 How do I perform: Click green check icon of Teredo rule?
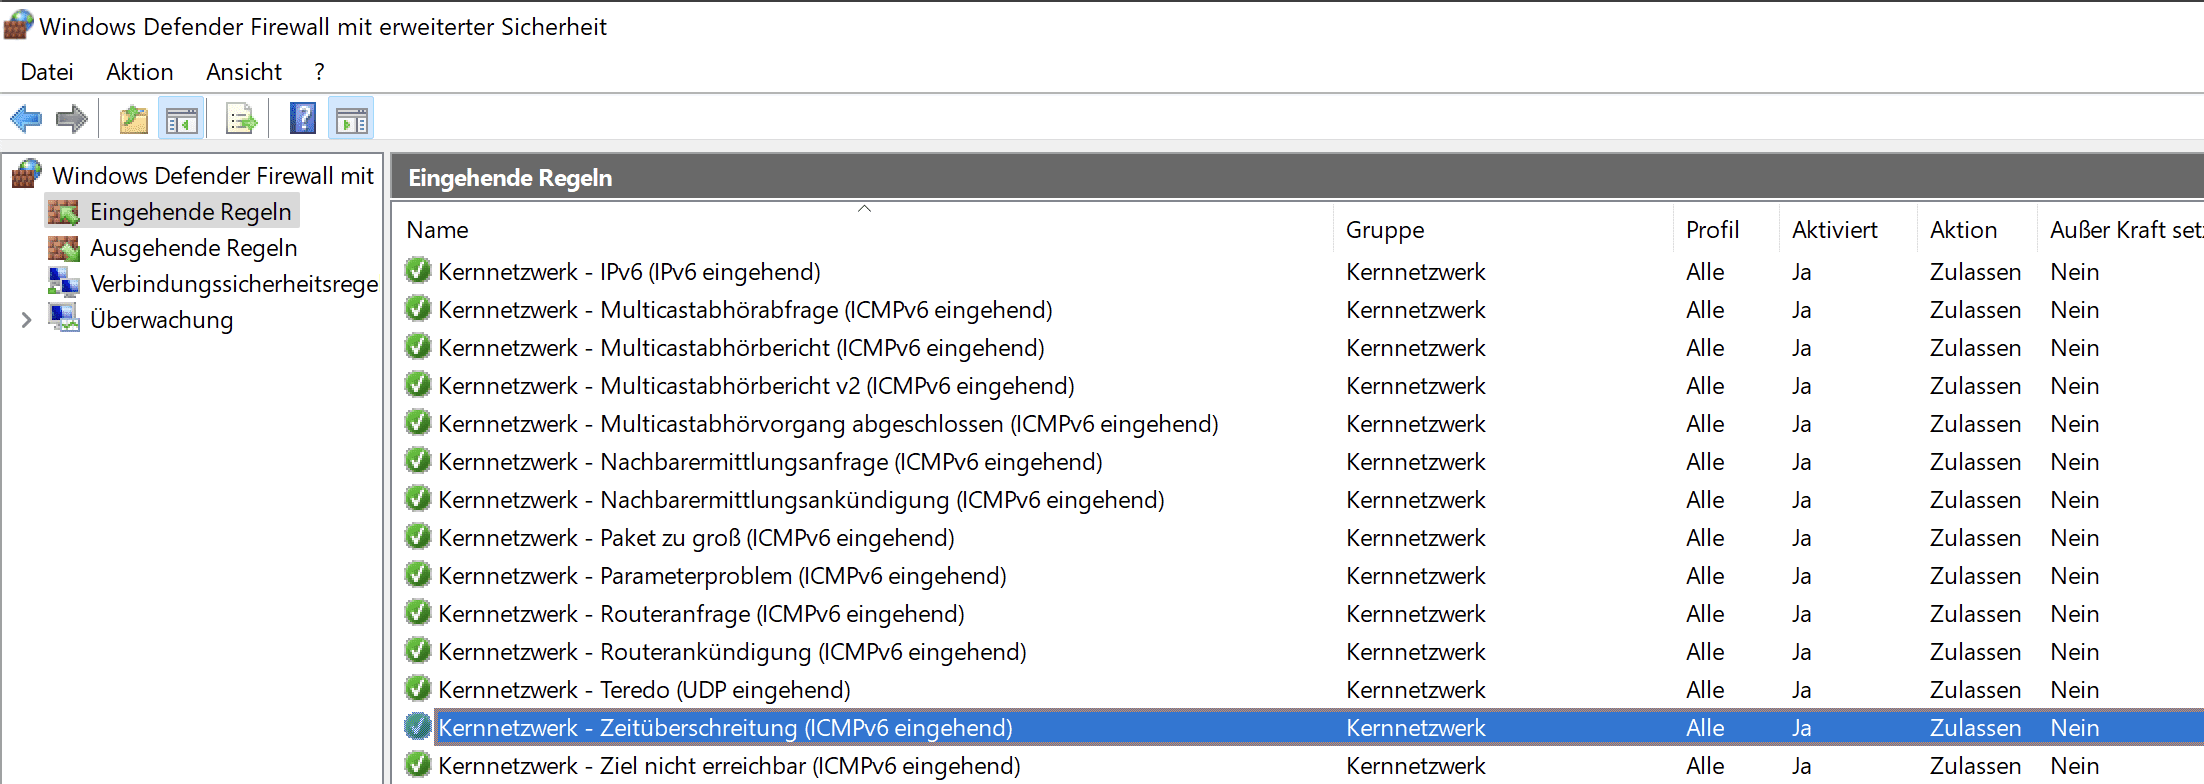click(x=418, y=689)
